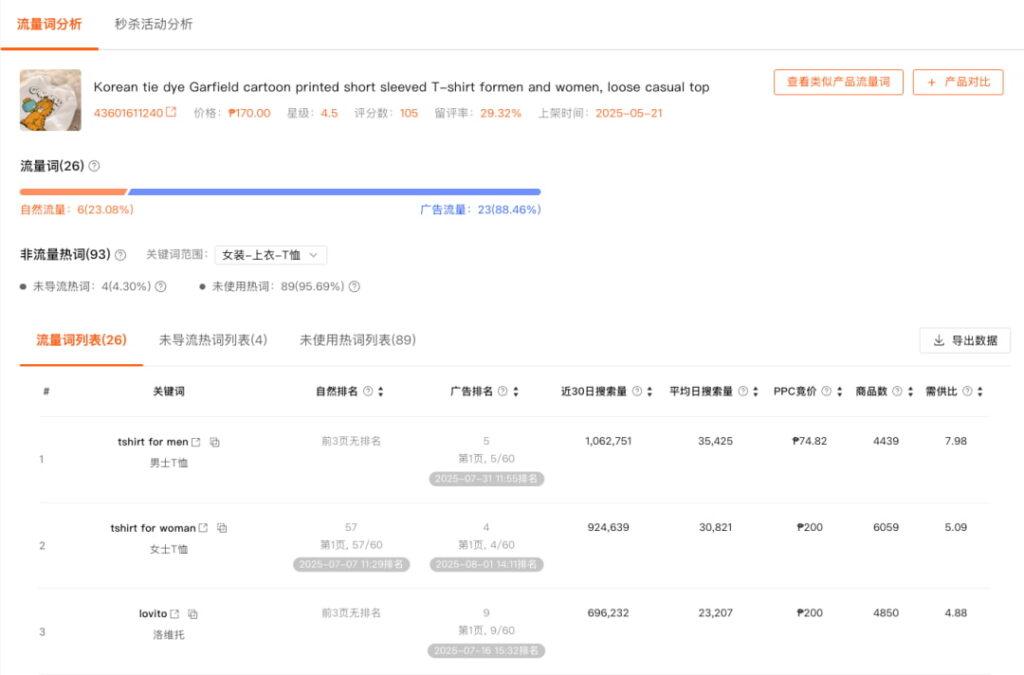
Task: Switch to the 秒杀活动分析 tab
Action: click(152, 25)
